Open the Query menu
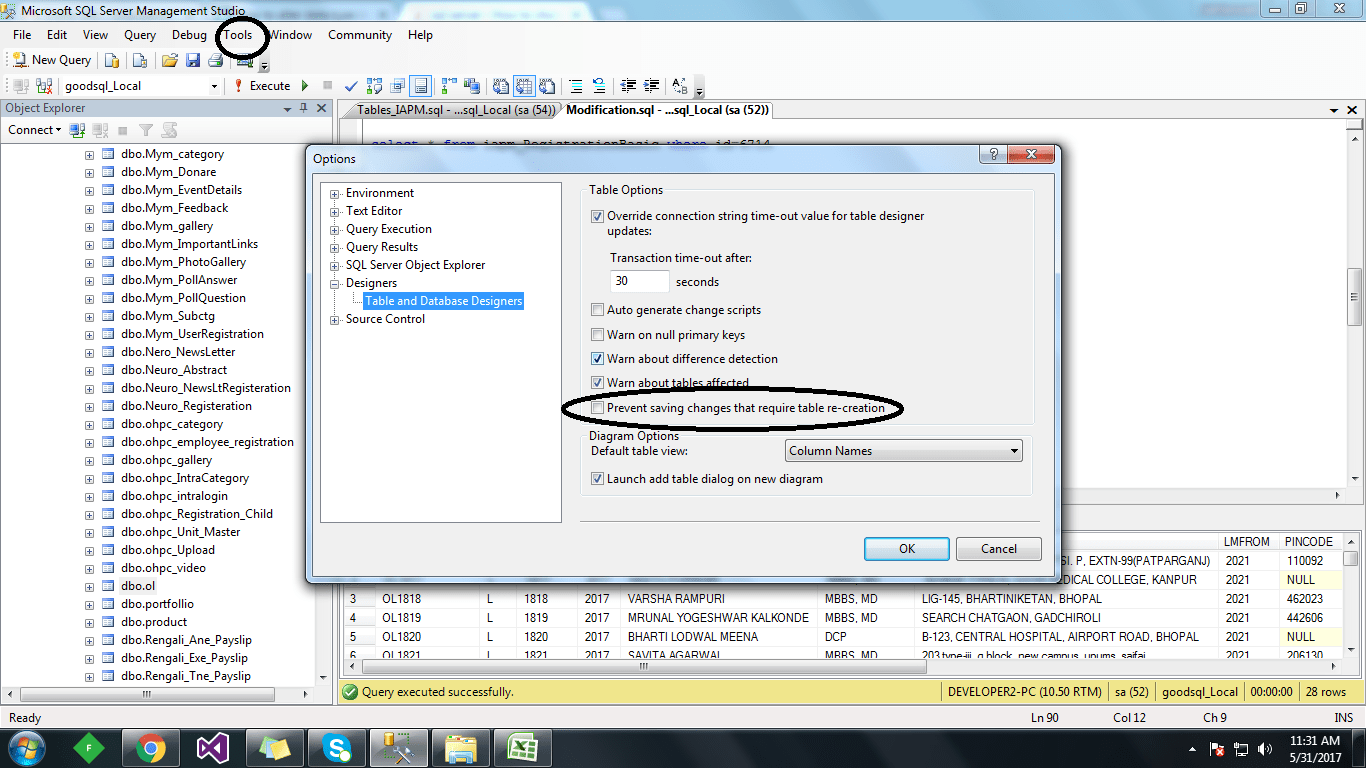Screen dimensions: 1366x768 coord(140,35)
